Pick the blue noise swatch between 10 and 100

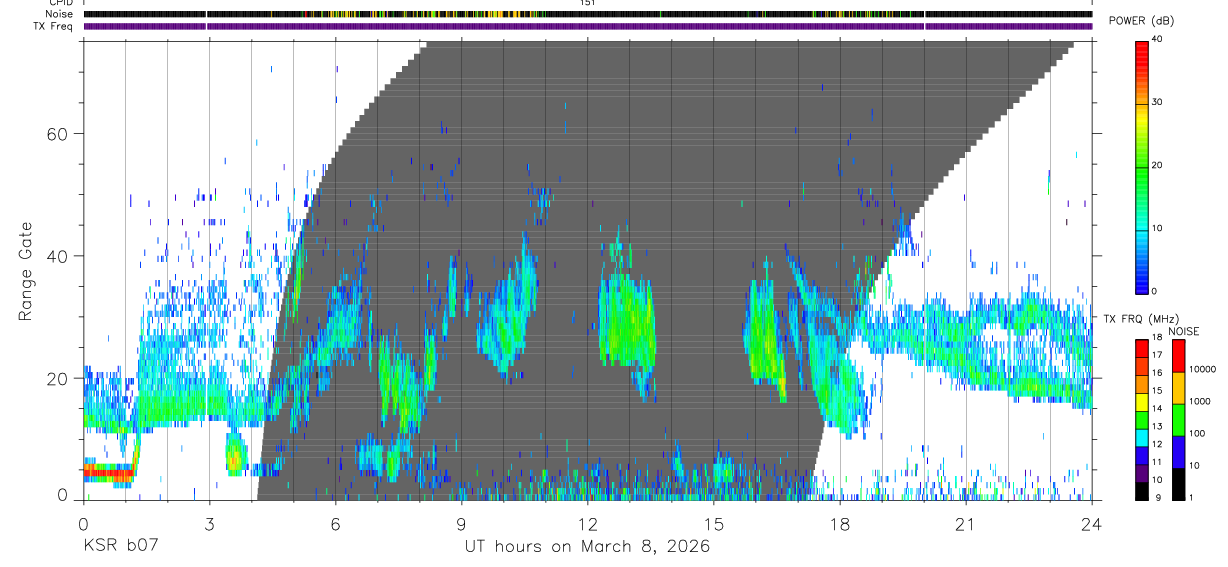[1178, 452]
